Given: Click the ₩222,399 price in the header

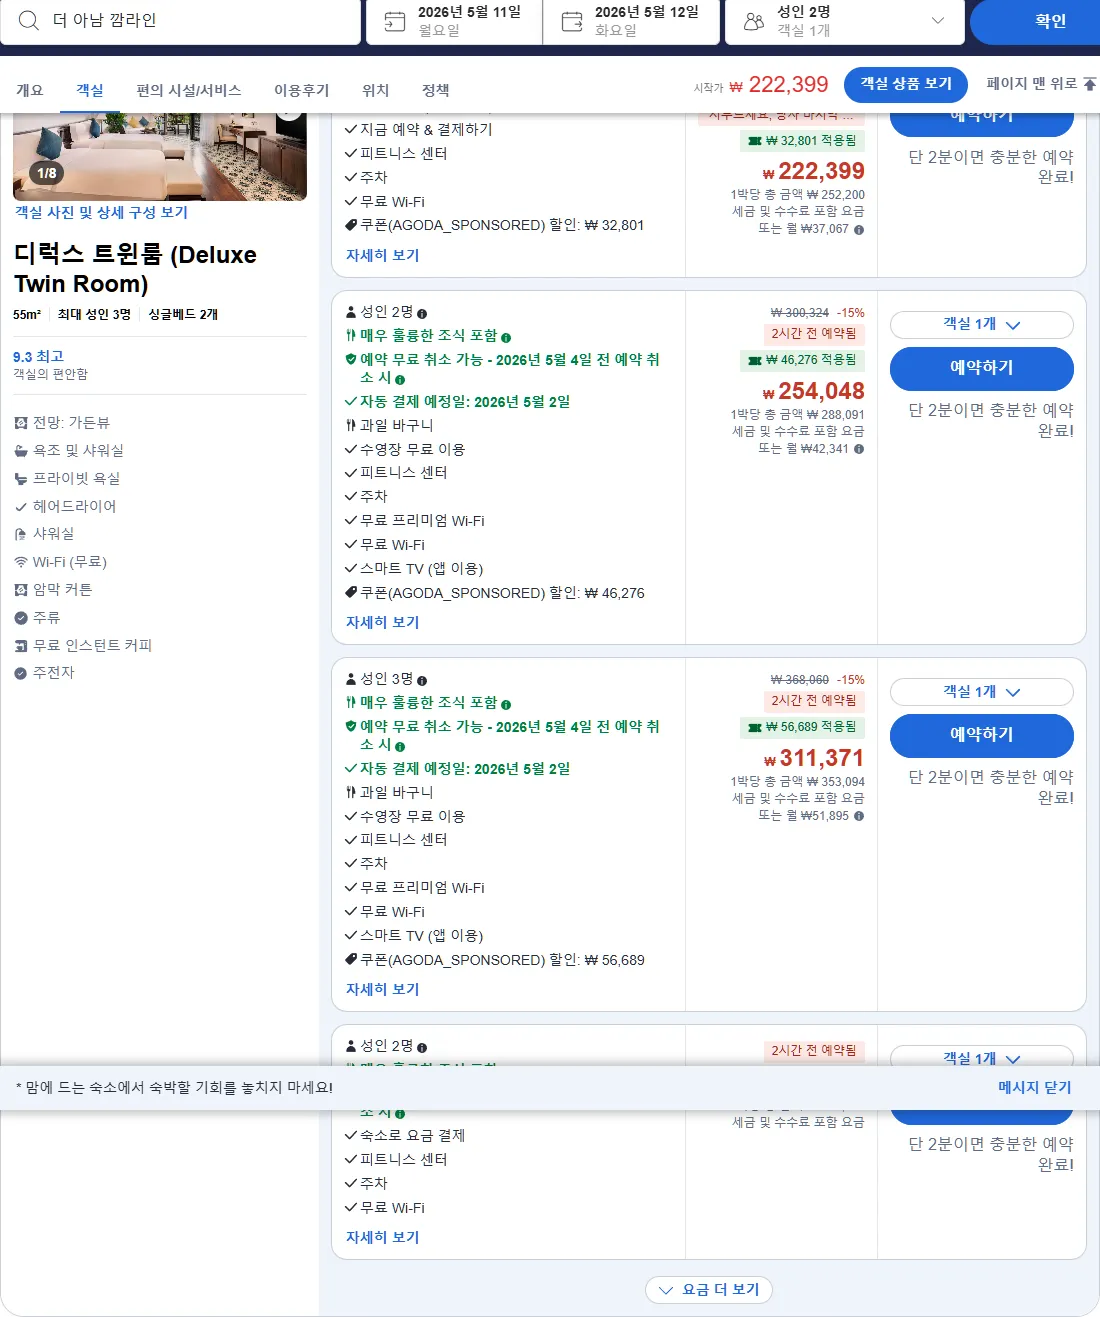Looking at the screenshot, I should [779, 85].
